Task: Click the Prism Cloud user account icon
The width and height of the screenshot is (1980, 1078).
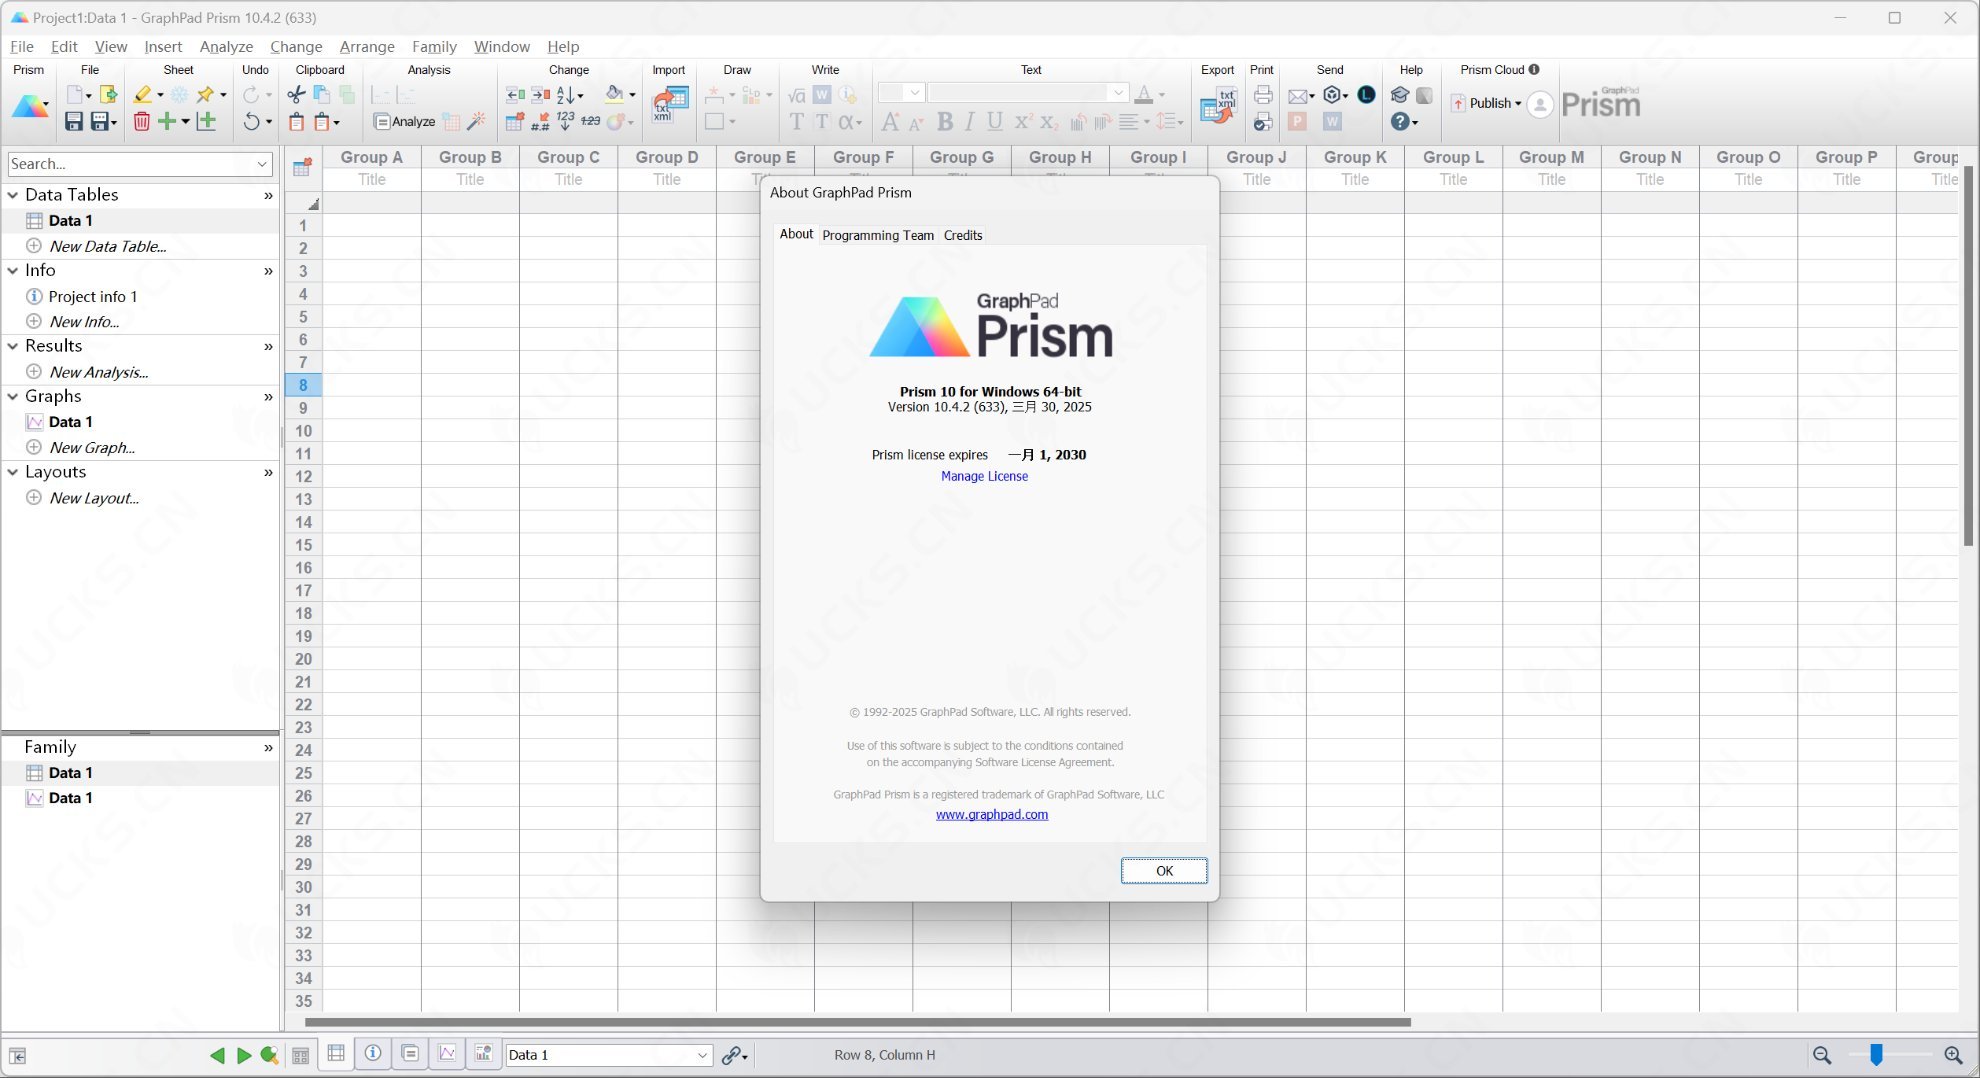Action: point(1540,104)
